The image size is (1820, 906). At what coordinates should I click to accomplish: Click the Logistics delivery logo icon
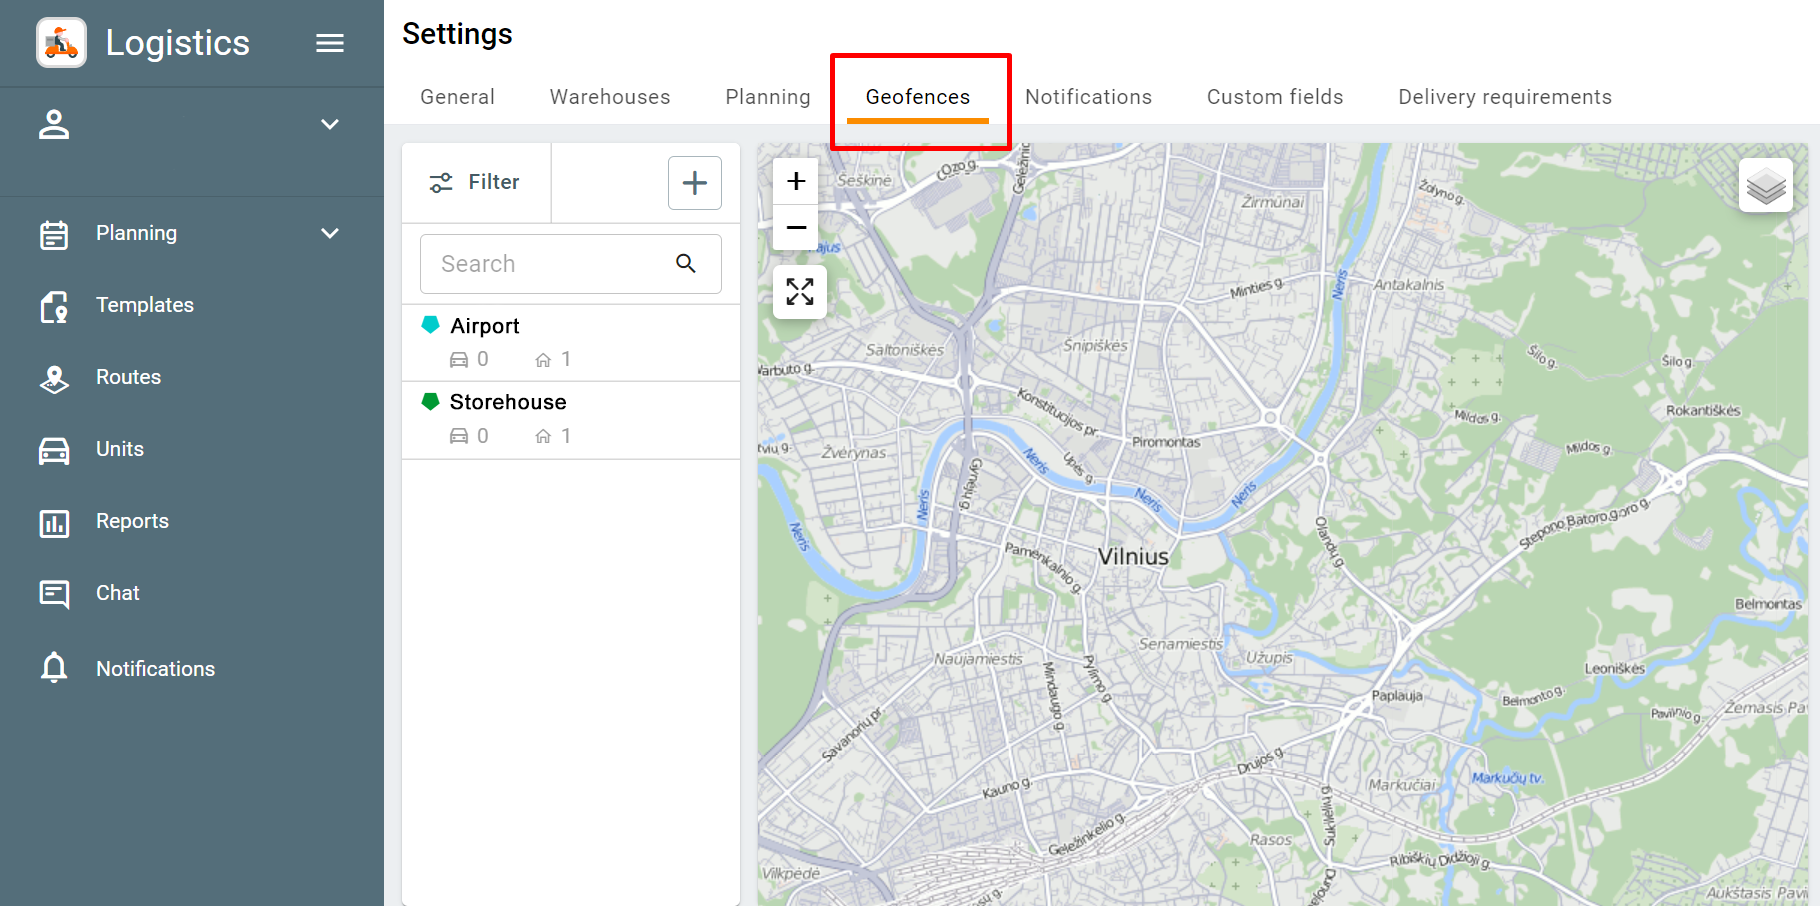[x=60, y=42]
